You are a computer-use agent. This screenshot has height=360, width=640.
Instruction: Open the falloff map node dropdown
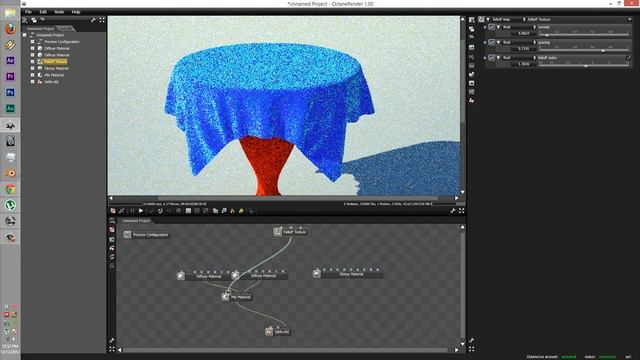coord(509,19)
